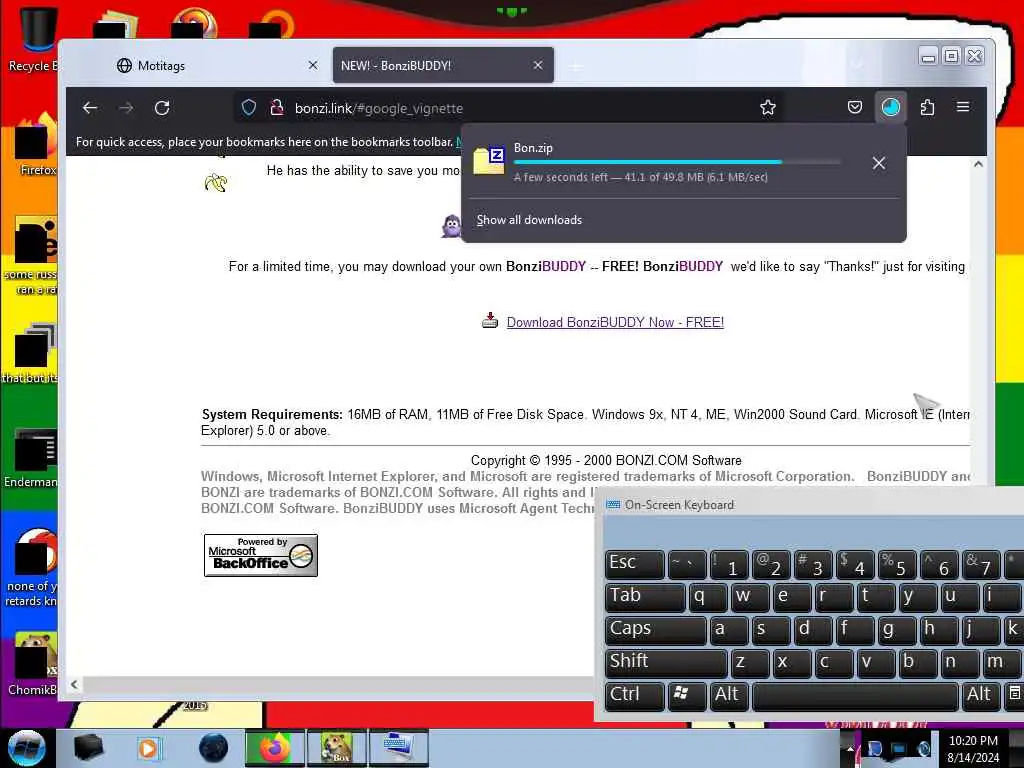
Task: Click the number 5 key on keyboard
Action: (x=897, y=564)
